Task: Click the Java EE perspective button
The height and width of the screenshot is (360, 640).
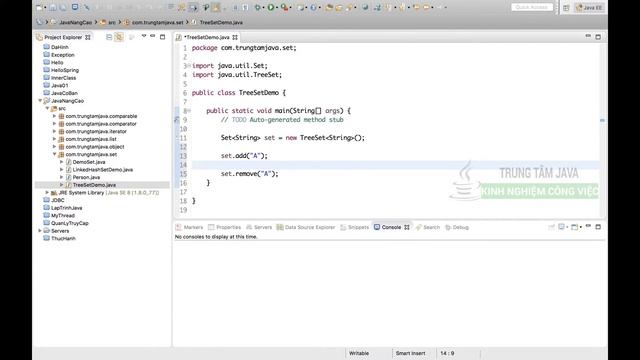Action: (589, 8)
